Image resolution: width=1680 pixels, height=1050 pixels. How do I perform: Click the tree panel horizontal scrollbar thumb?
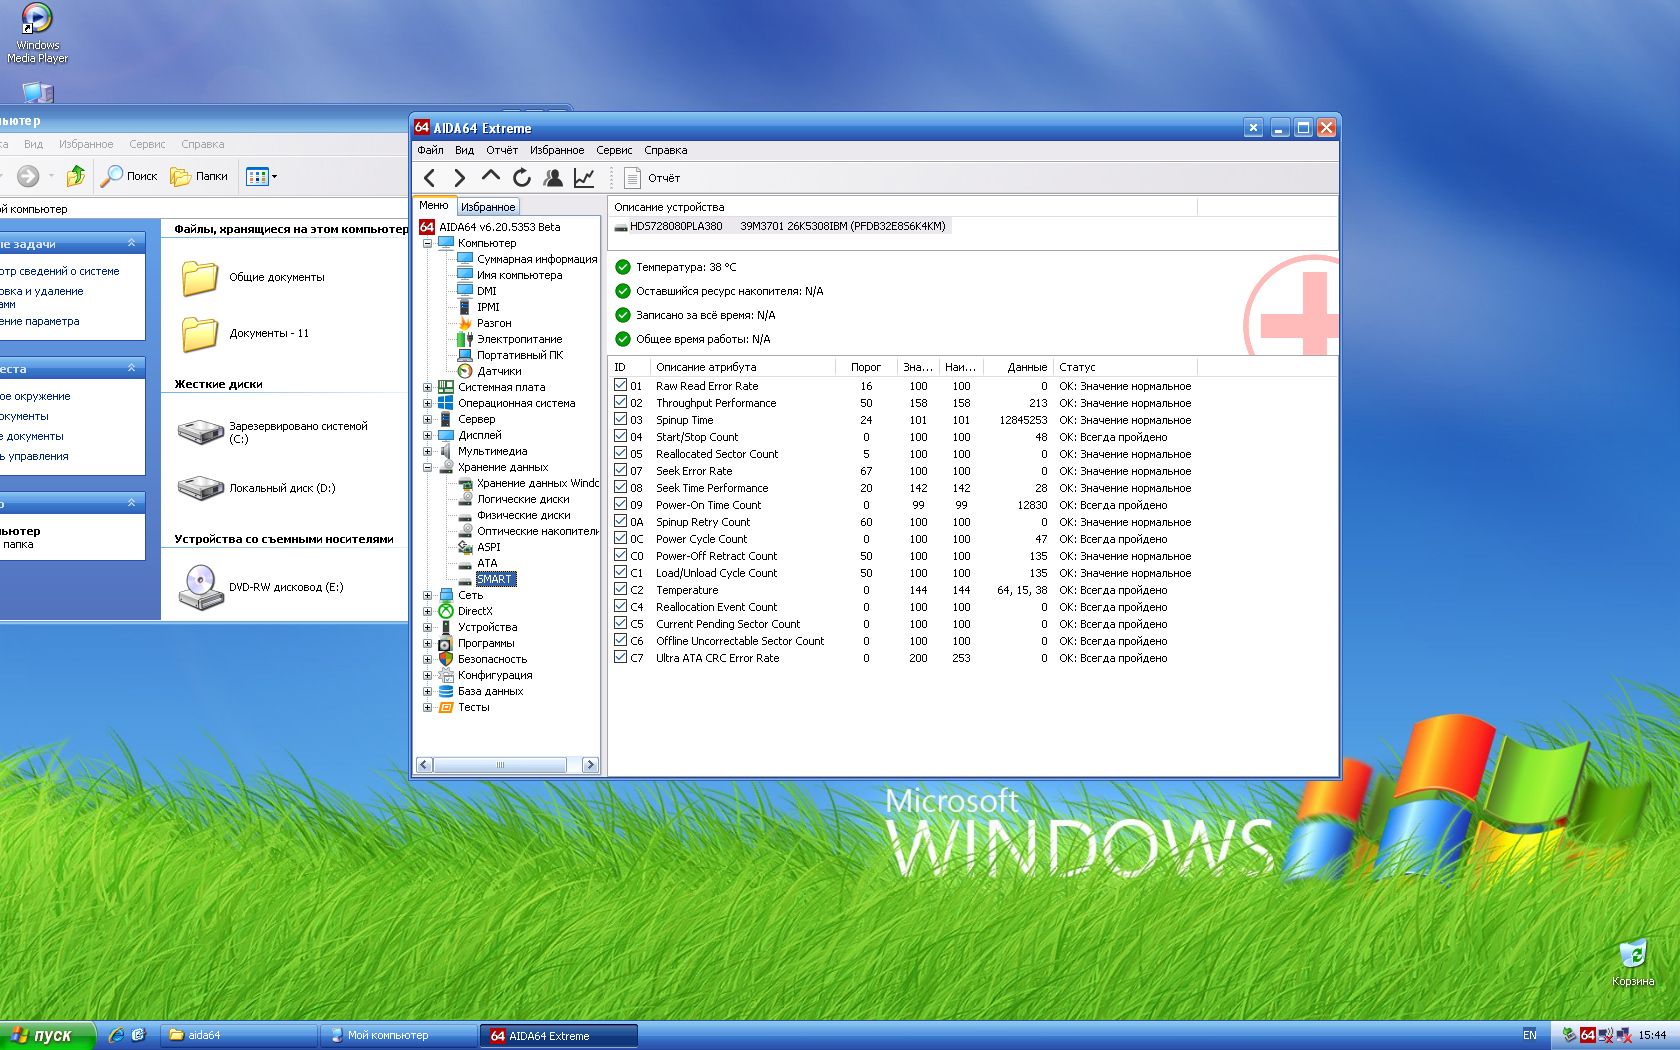click(500, 765)
